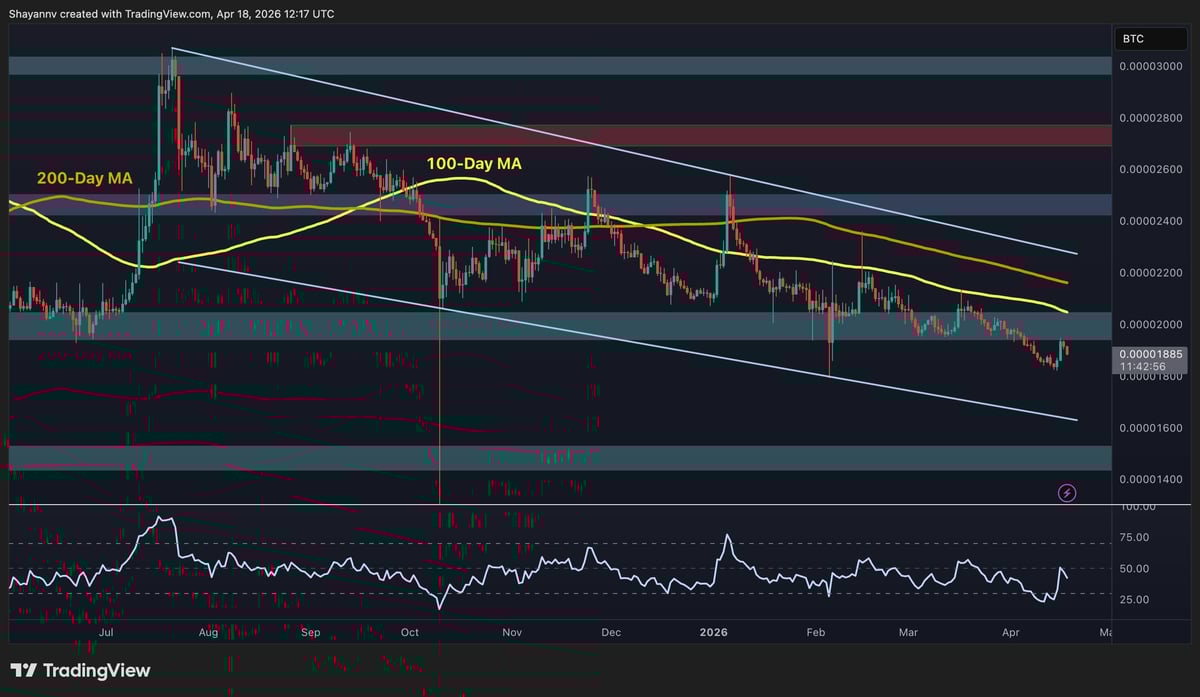This screenshot has height=697, width=1200.
Task: Click the Feb label on time axis
Action: coord(816,633)
